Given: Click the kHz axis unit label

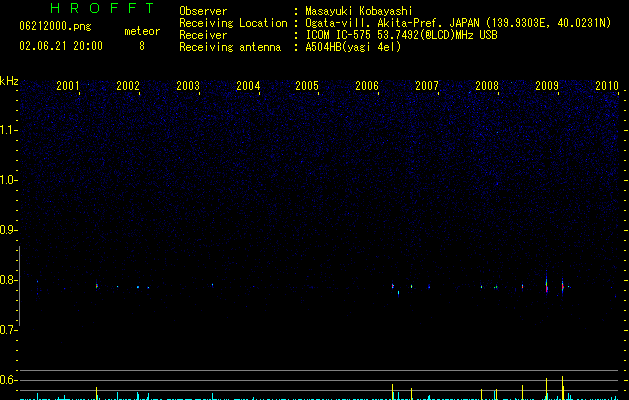Looking at the screenshot, I should tap(9, 81).
